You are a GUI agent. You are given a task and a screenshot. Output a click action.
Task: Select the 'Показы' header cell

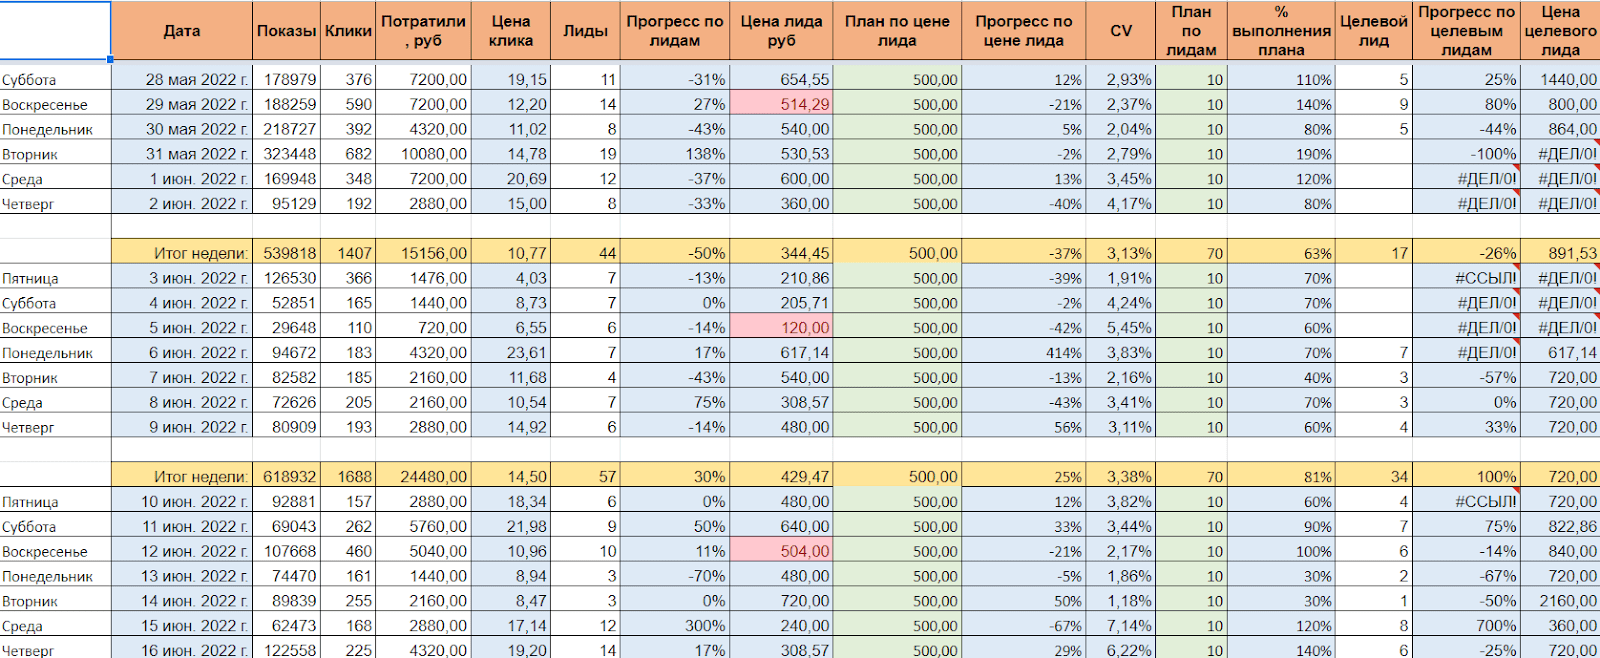coord(286,31)
